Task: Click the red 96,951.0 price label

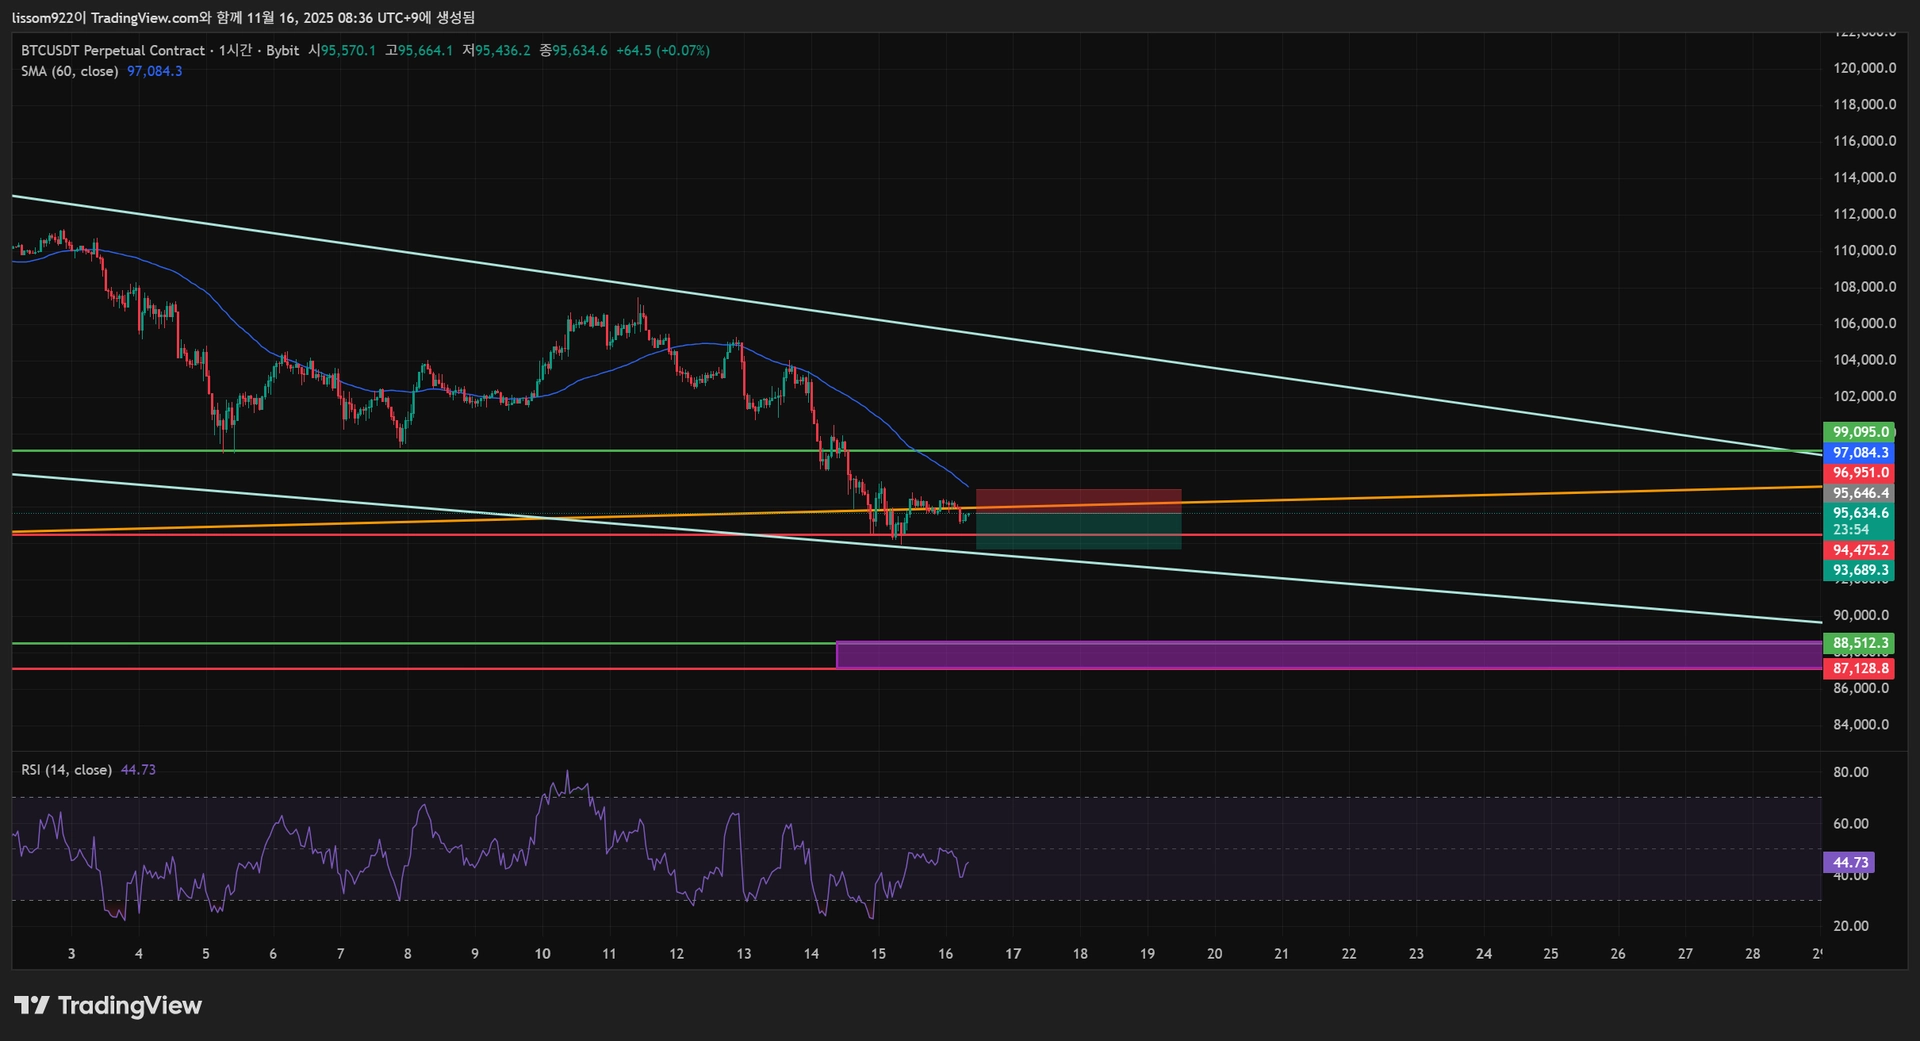Action: click(1859, 473)
